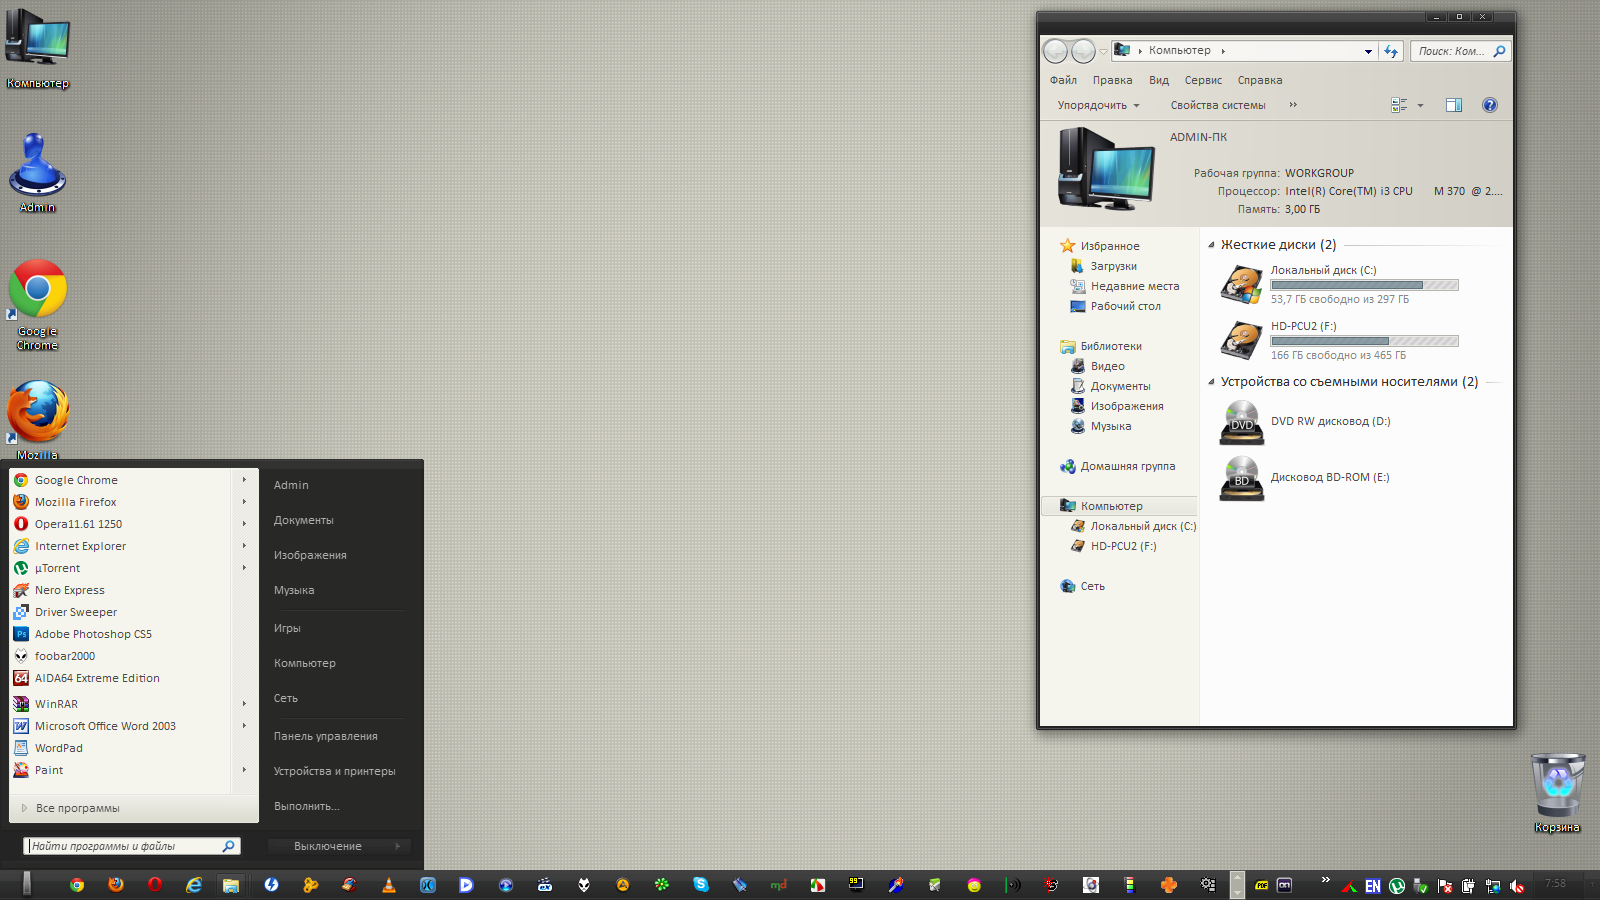Click the Выключение button
This screenshot has width=1600, height=900.
click(328, 846)
